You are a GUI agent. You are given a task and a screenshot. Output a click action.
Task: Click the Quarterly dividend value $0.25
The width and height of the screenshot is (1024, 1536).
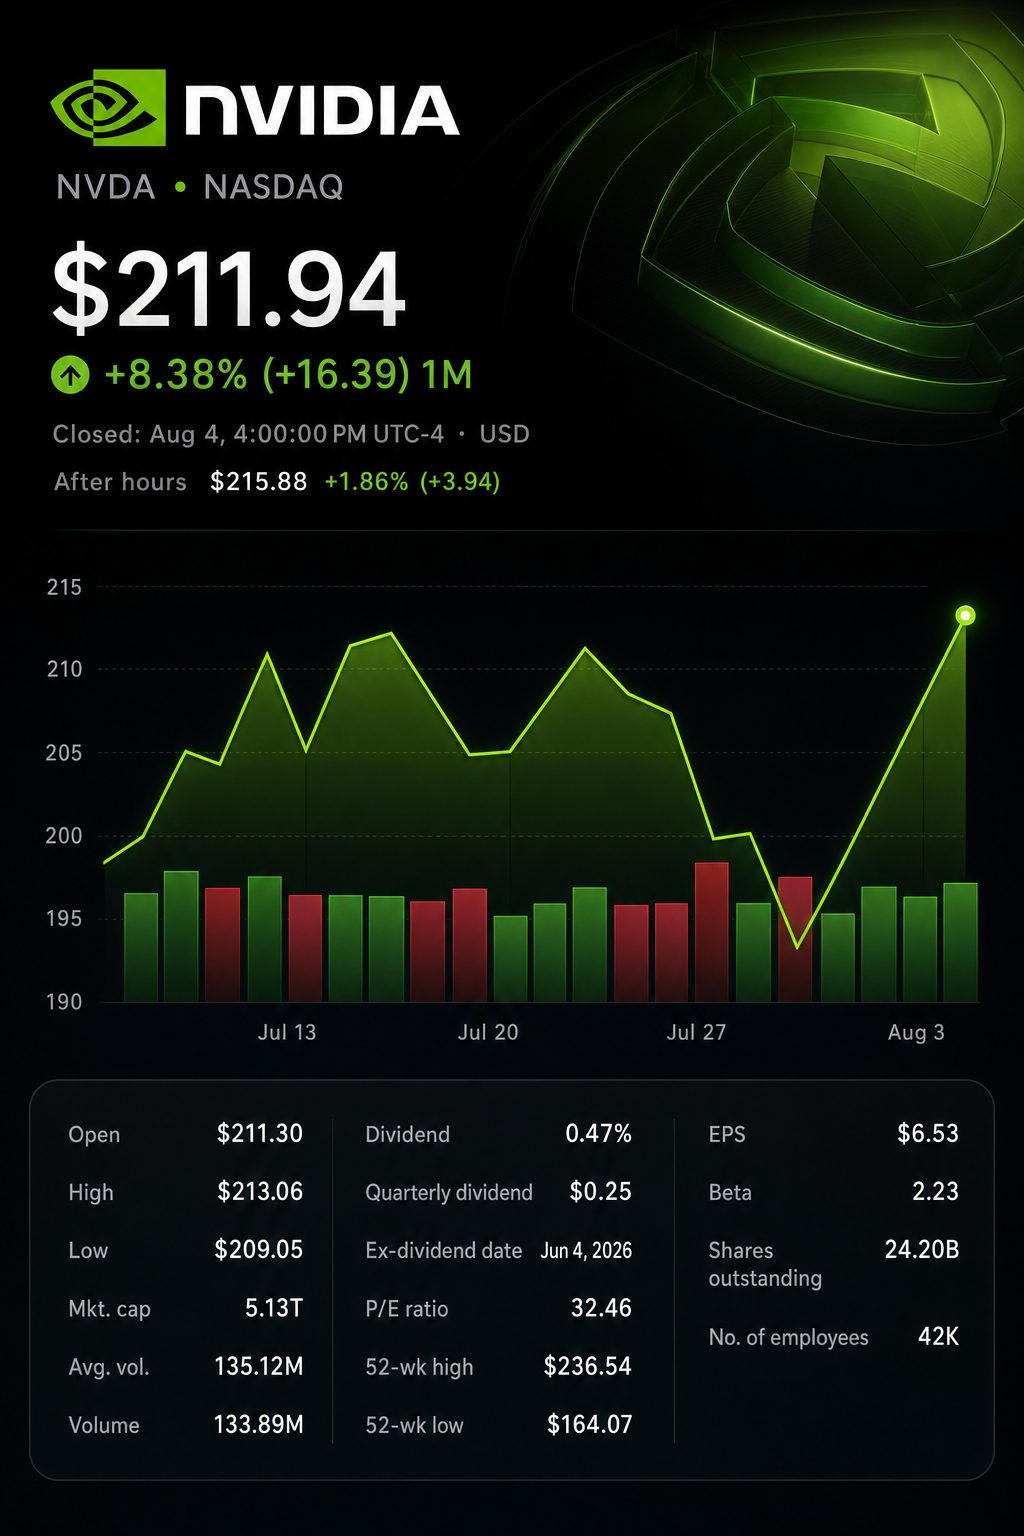click(600, 1191)
